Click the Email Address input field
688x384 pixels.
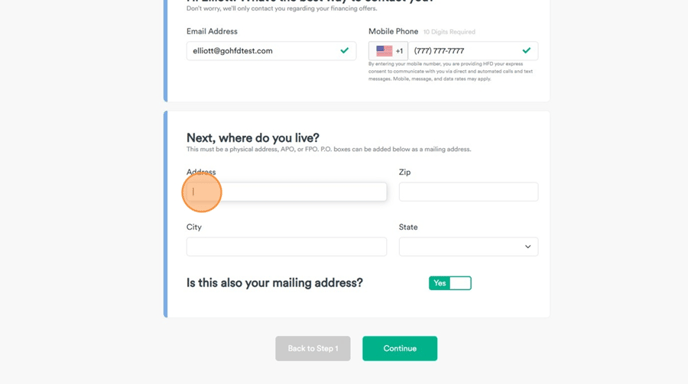coord(271,51)
